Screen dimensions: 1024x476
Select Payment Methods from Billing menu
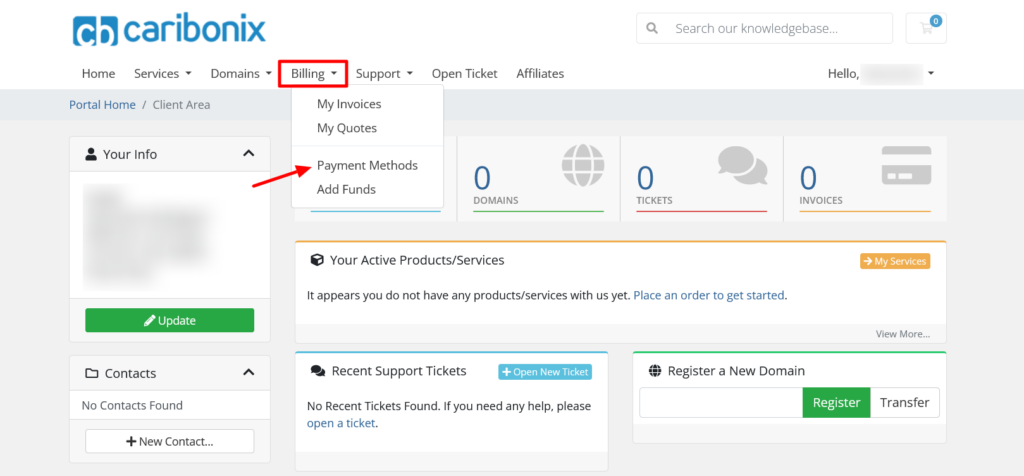(367, 165)
